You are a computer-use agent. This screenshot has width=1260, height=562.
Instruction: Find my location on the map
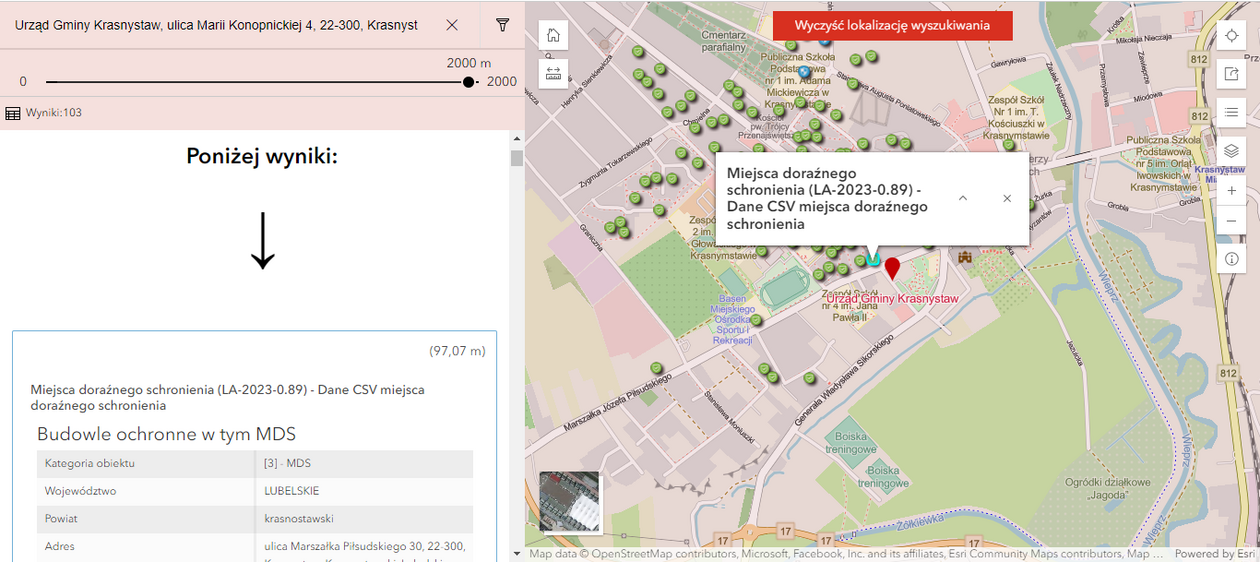[1231, 35]
